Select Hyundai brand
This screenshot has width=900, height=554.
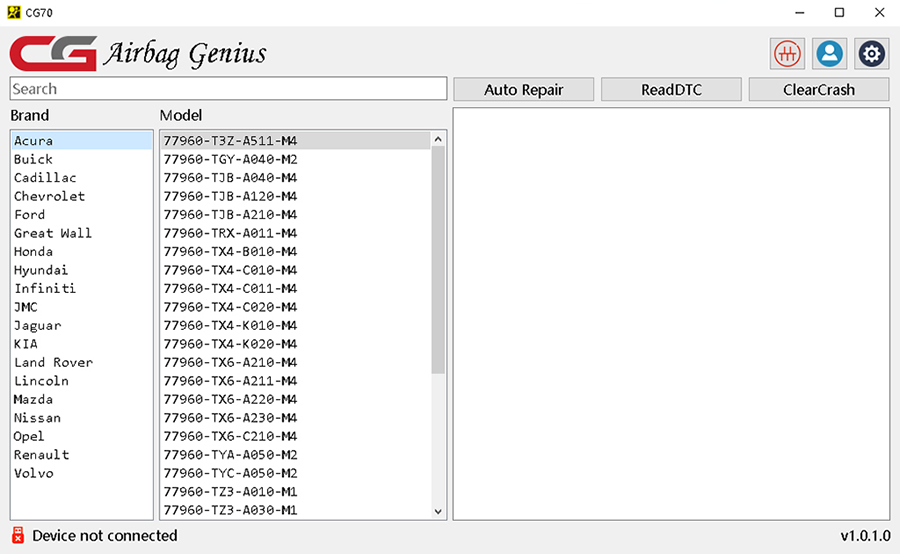[82, 270]
